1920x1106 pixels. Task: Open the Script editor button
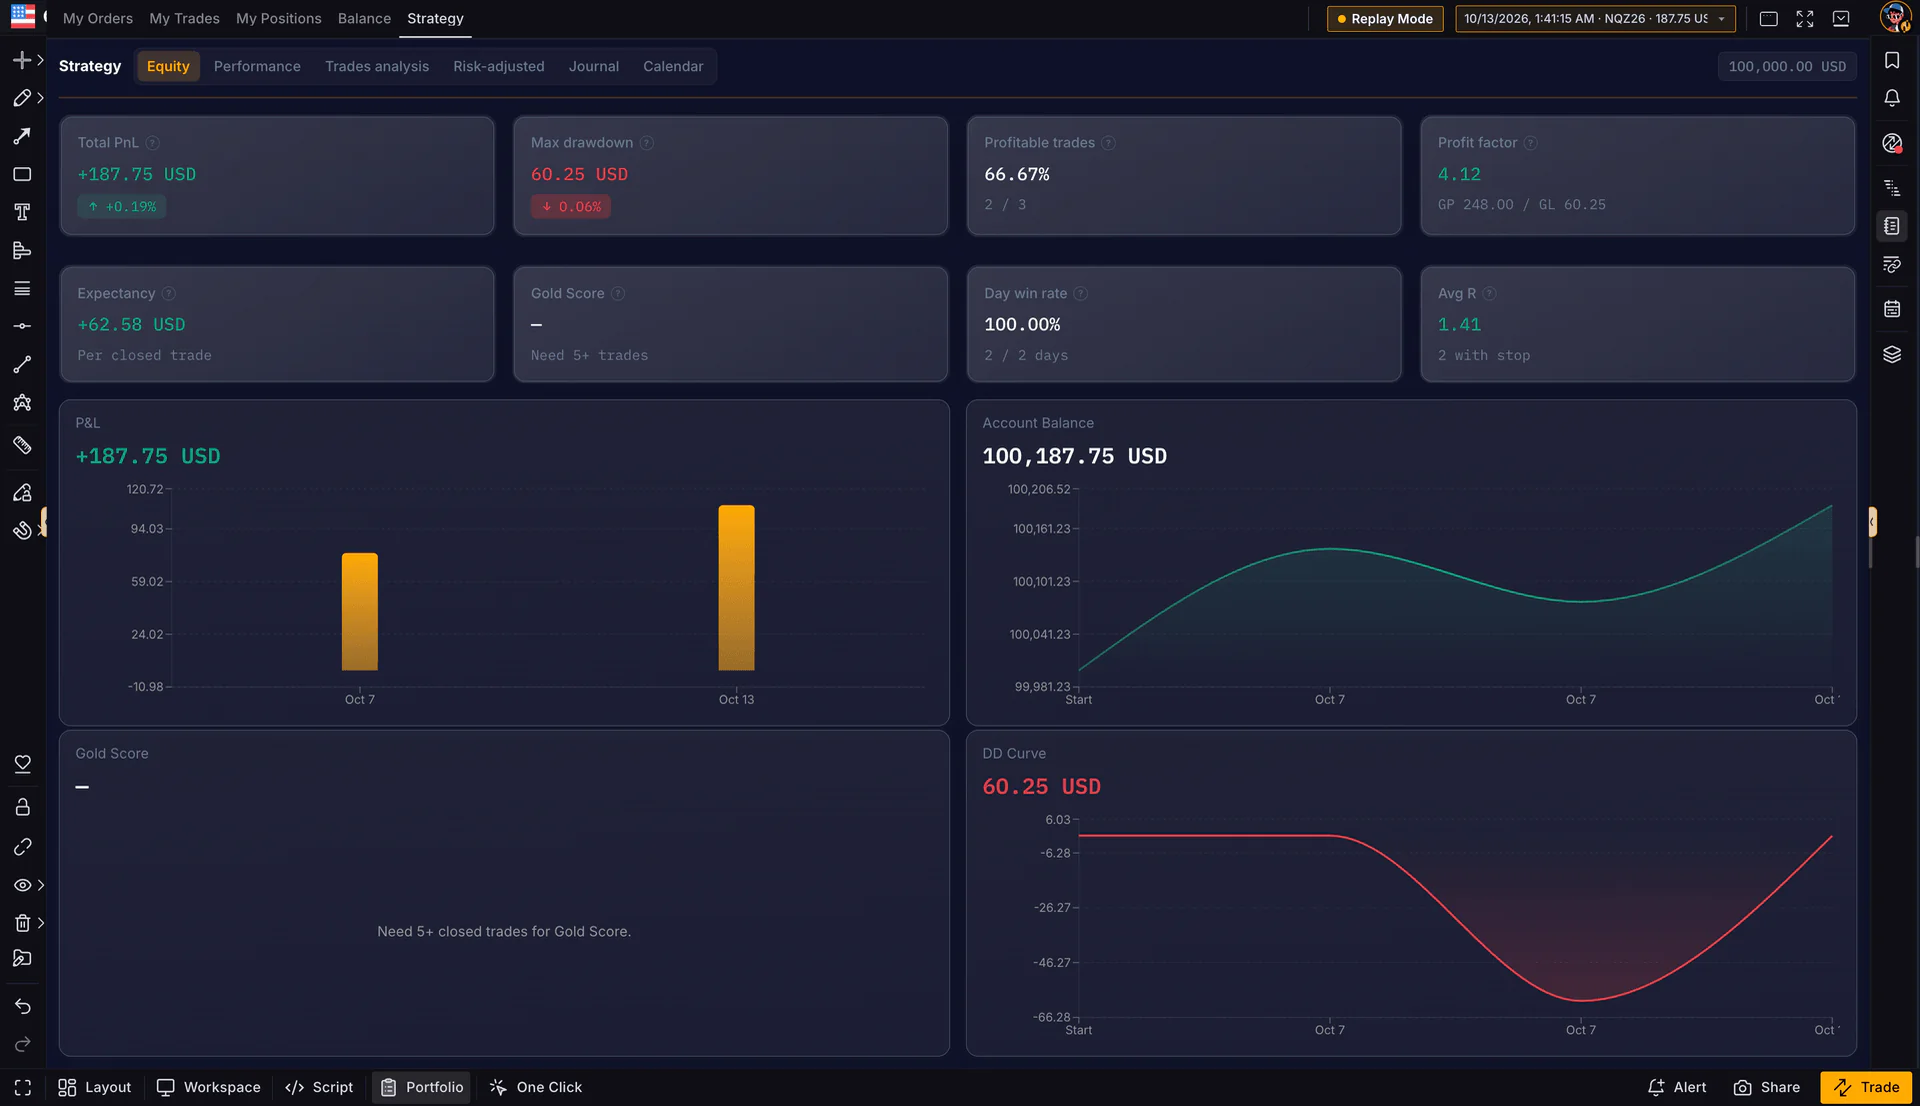319,1087
